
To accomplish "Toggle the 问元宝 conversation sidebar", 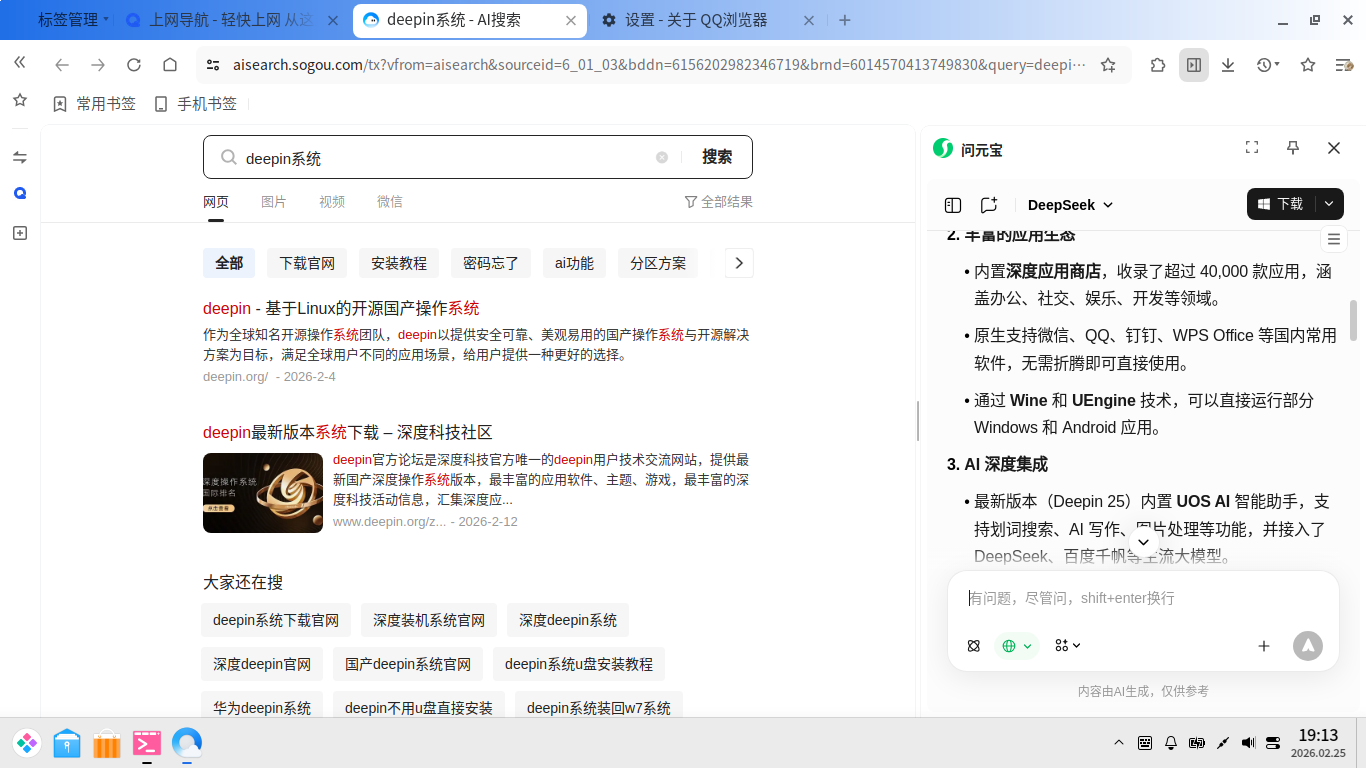I will tap(953, 205).
